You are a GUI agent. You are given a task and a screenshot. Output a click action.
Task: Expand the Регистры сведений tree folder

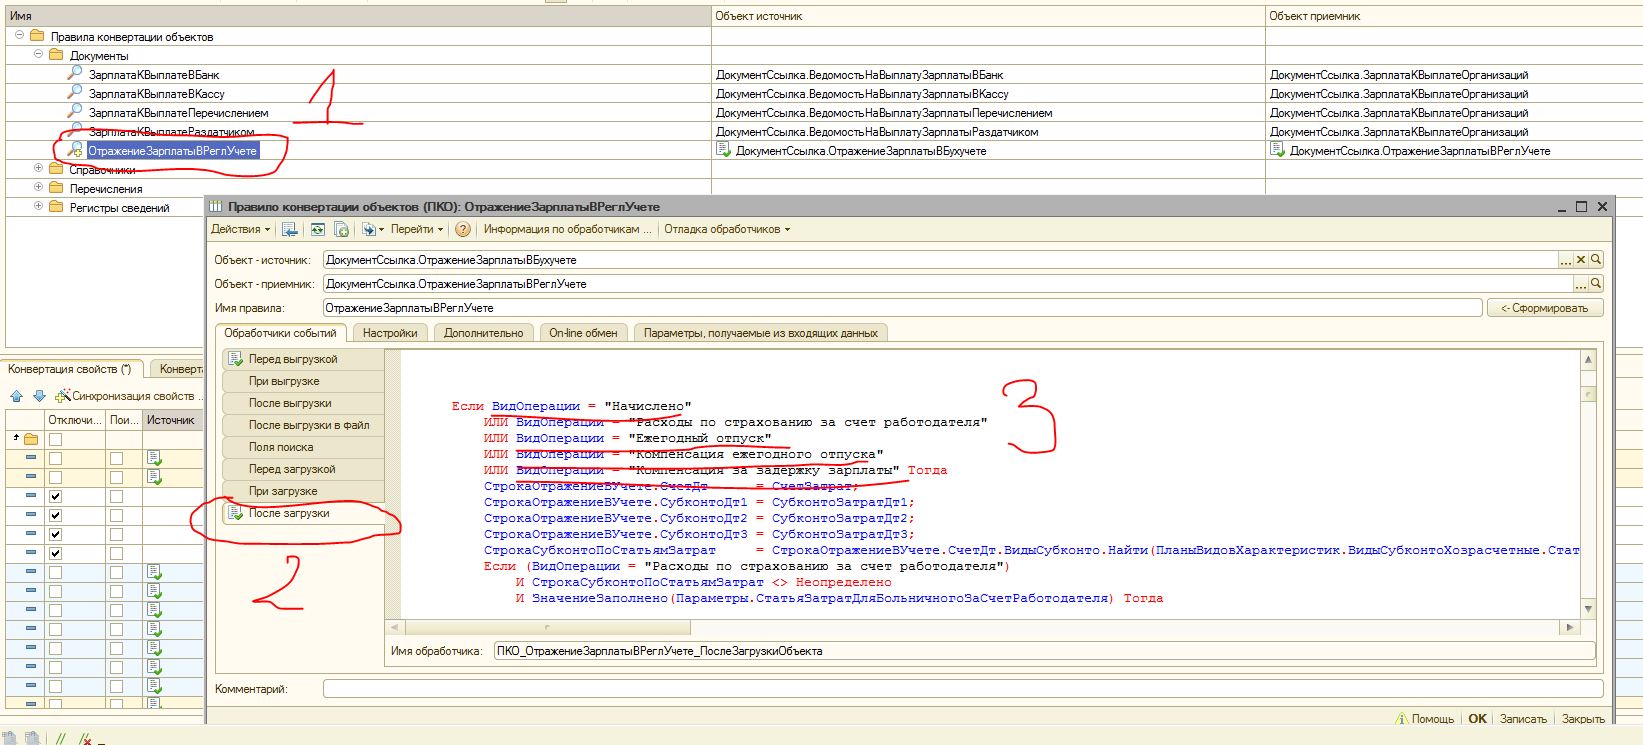38,207
